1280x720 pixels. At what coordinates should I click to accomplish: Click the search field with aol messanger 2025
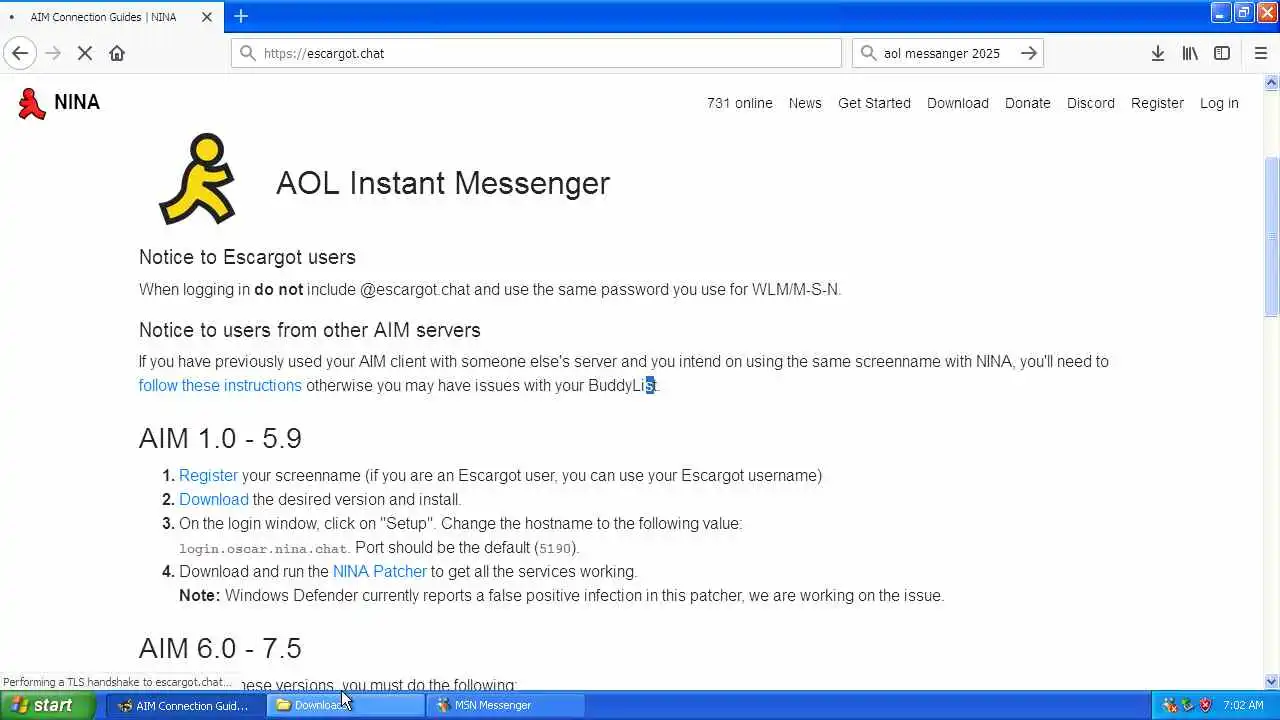[x=948, y=53]
